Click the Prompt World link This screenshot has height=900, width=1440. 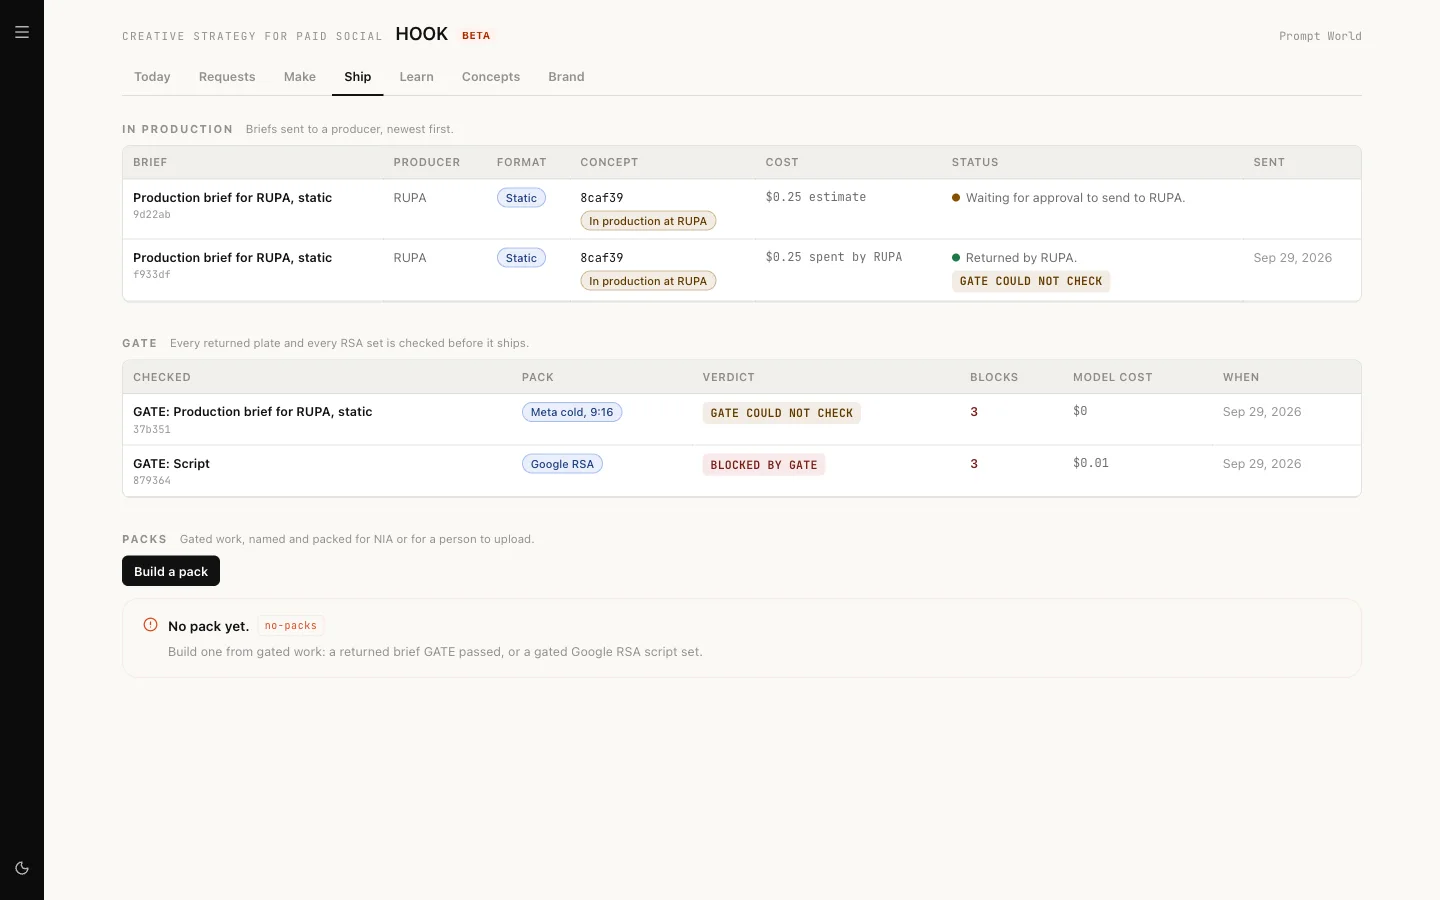point(1320,36)
